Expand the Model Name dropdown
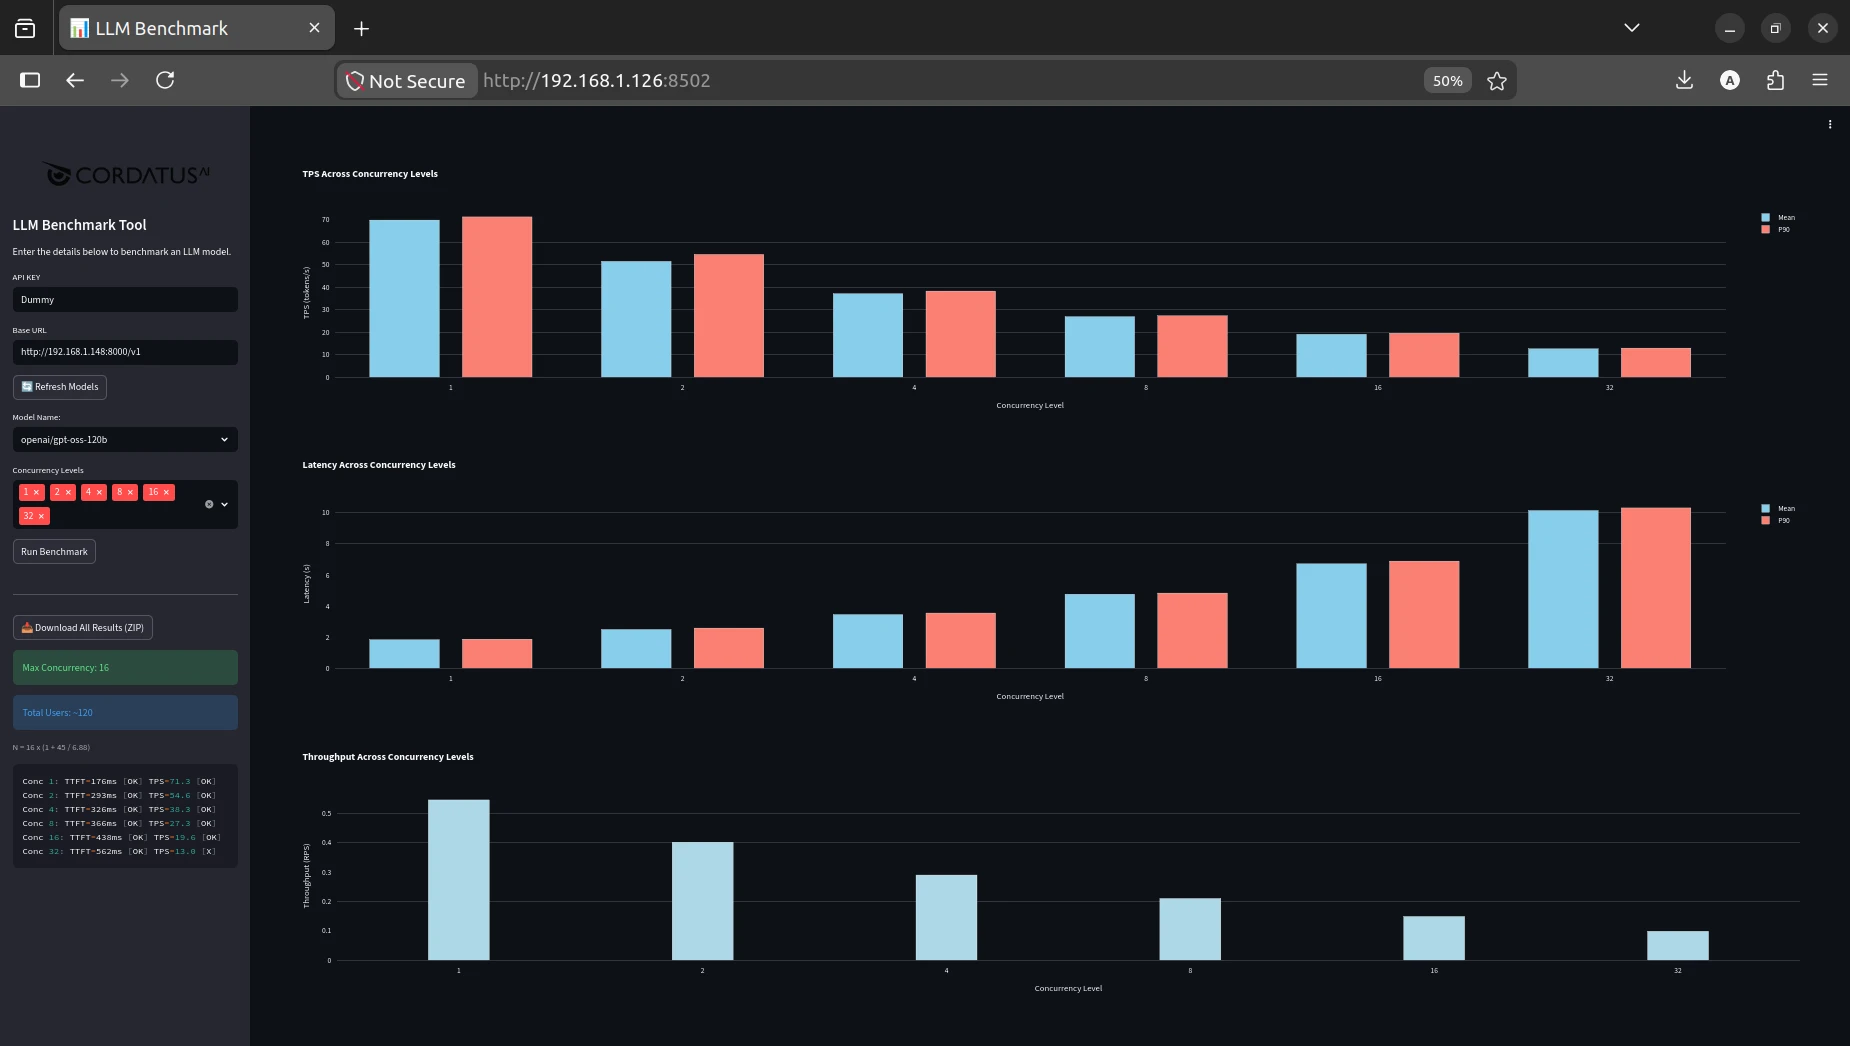The image size is (1850, 1046). point(125,439)
